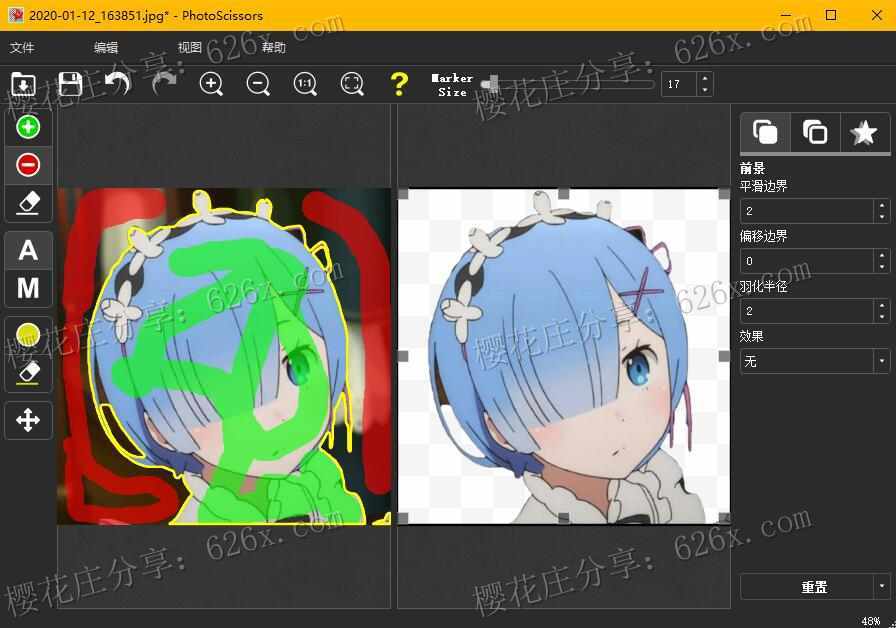Open the star effects tab
896x628 pixels.
[x=864, y=132]
